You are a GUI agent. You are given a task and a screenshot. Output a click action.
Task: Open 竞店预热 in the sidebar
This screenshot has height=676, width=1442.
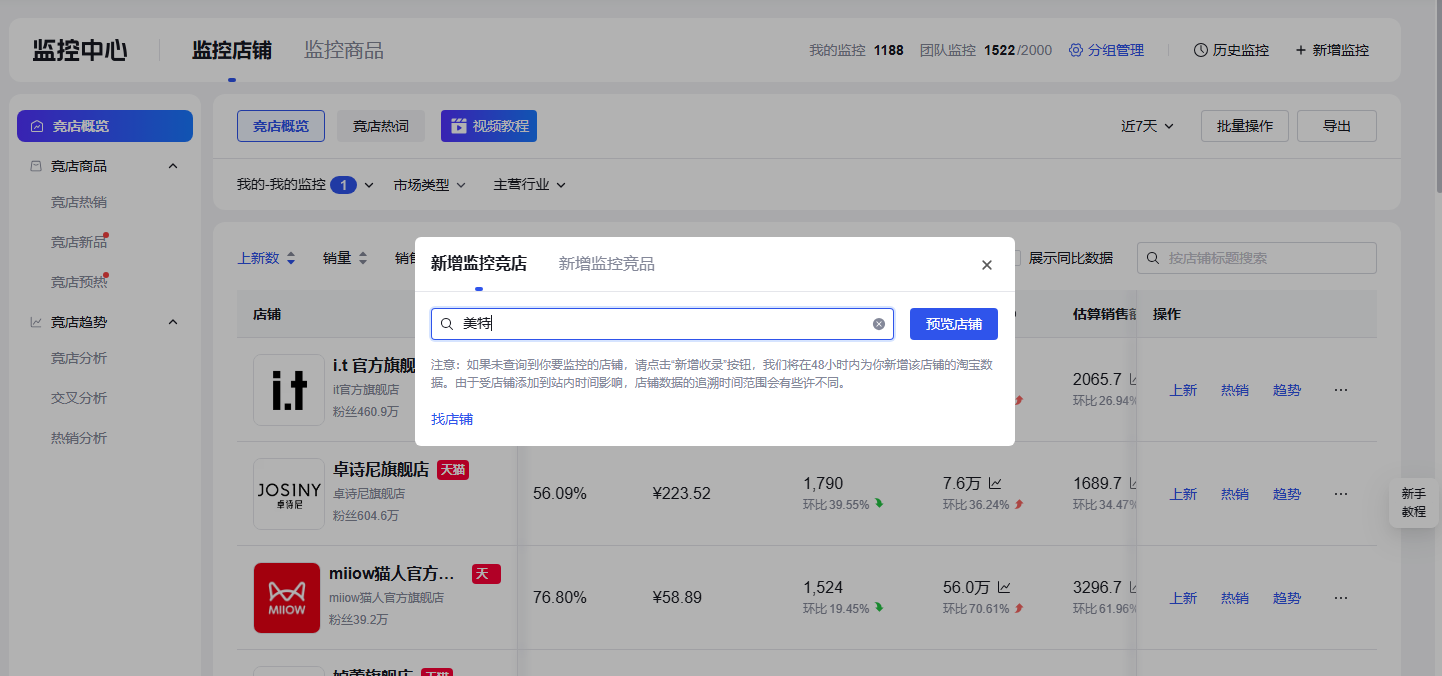79,282
